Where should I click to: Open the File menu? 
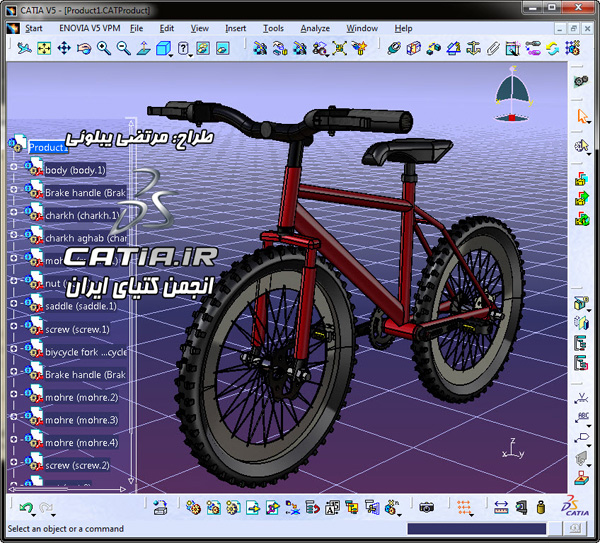point(136,28)
